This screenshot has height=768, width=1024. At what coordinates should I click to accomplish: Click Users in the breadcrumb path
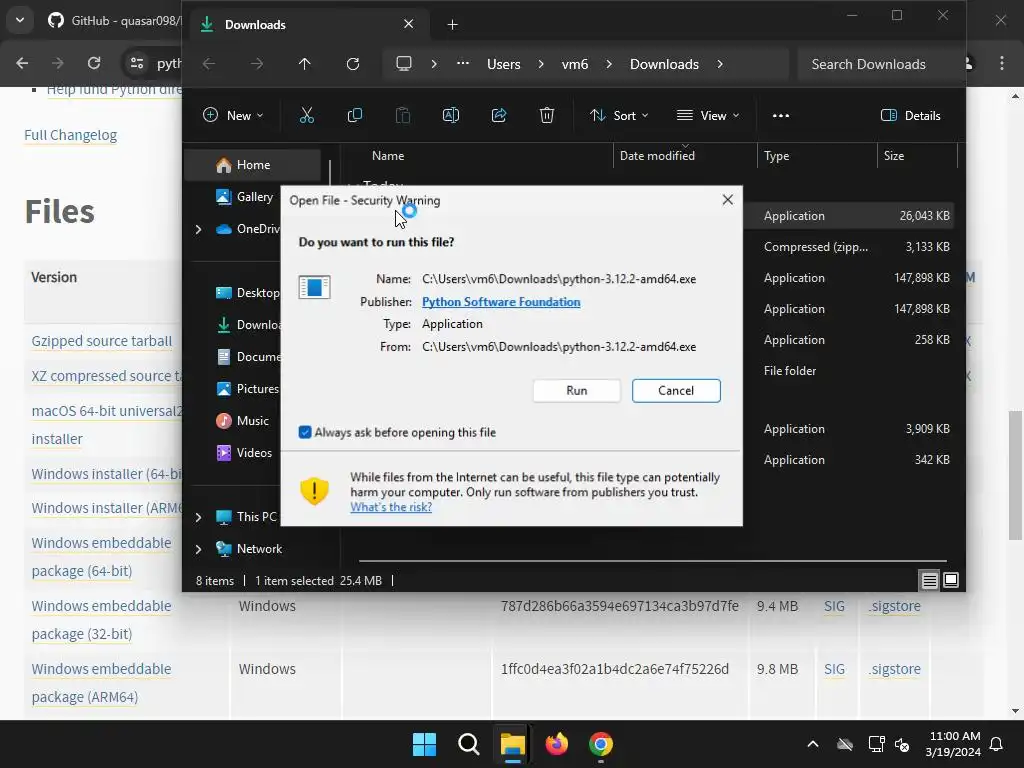tap(504, 64)
